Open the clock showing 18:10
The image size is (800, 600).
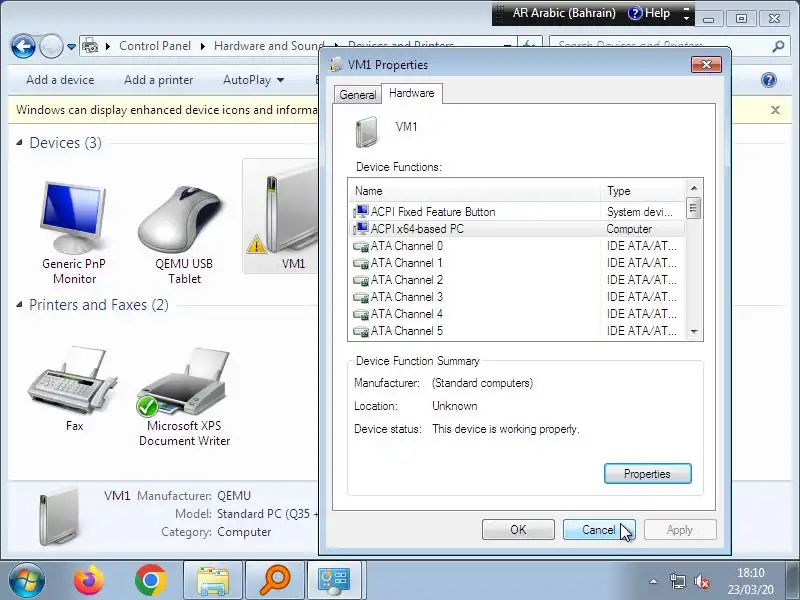click(x=751, y=581)
